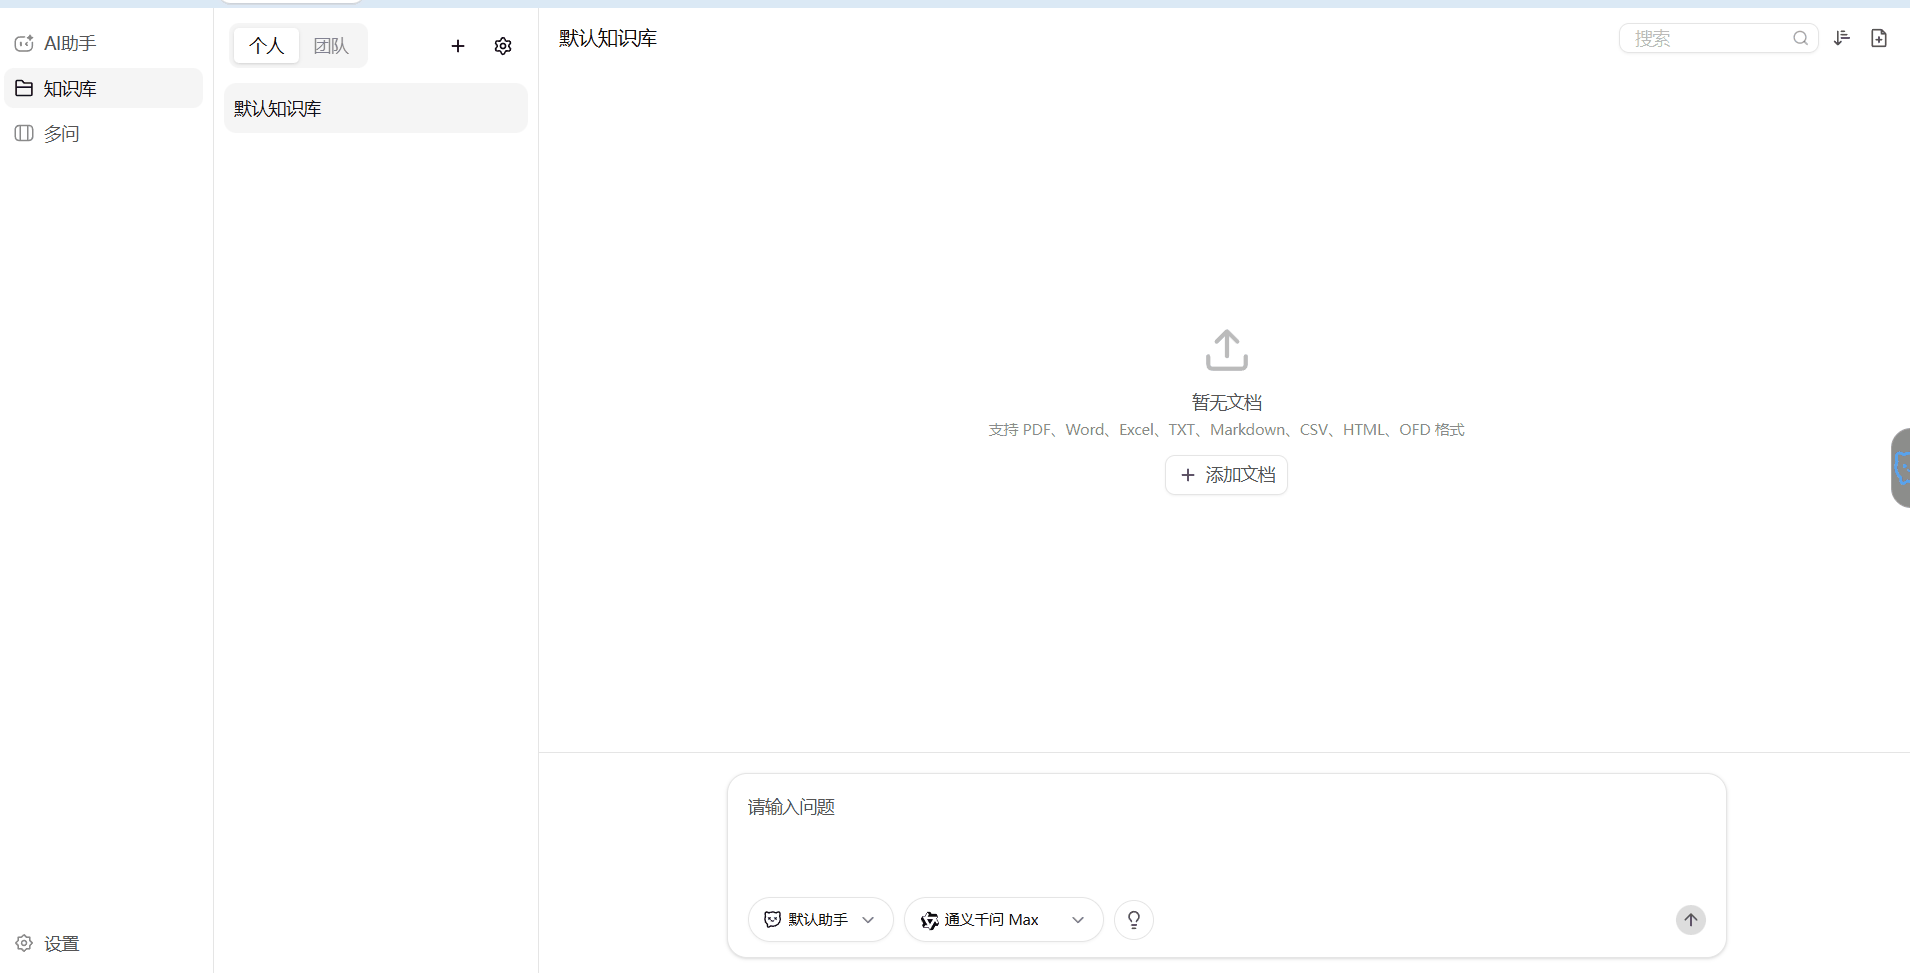The image size is (1910, 973).
Task: Click the 默认知识库 page title
Action: pyautogui.click(x=607, y=38)
